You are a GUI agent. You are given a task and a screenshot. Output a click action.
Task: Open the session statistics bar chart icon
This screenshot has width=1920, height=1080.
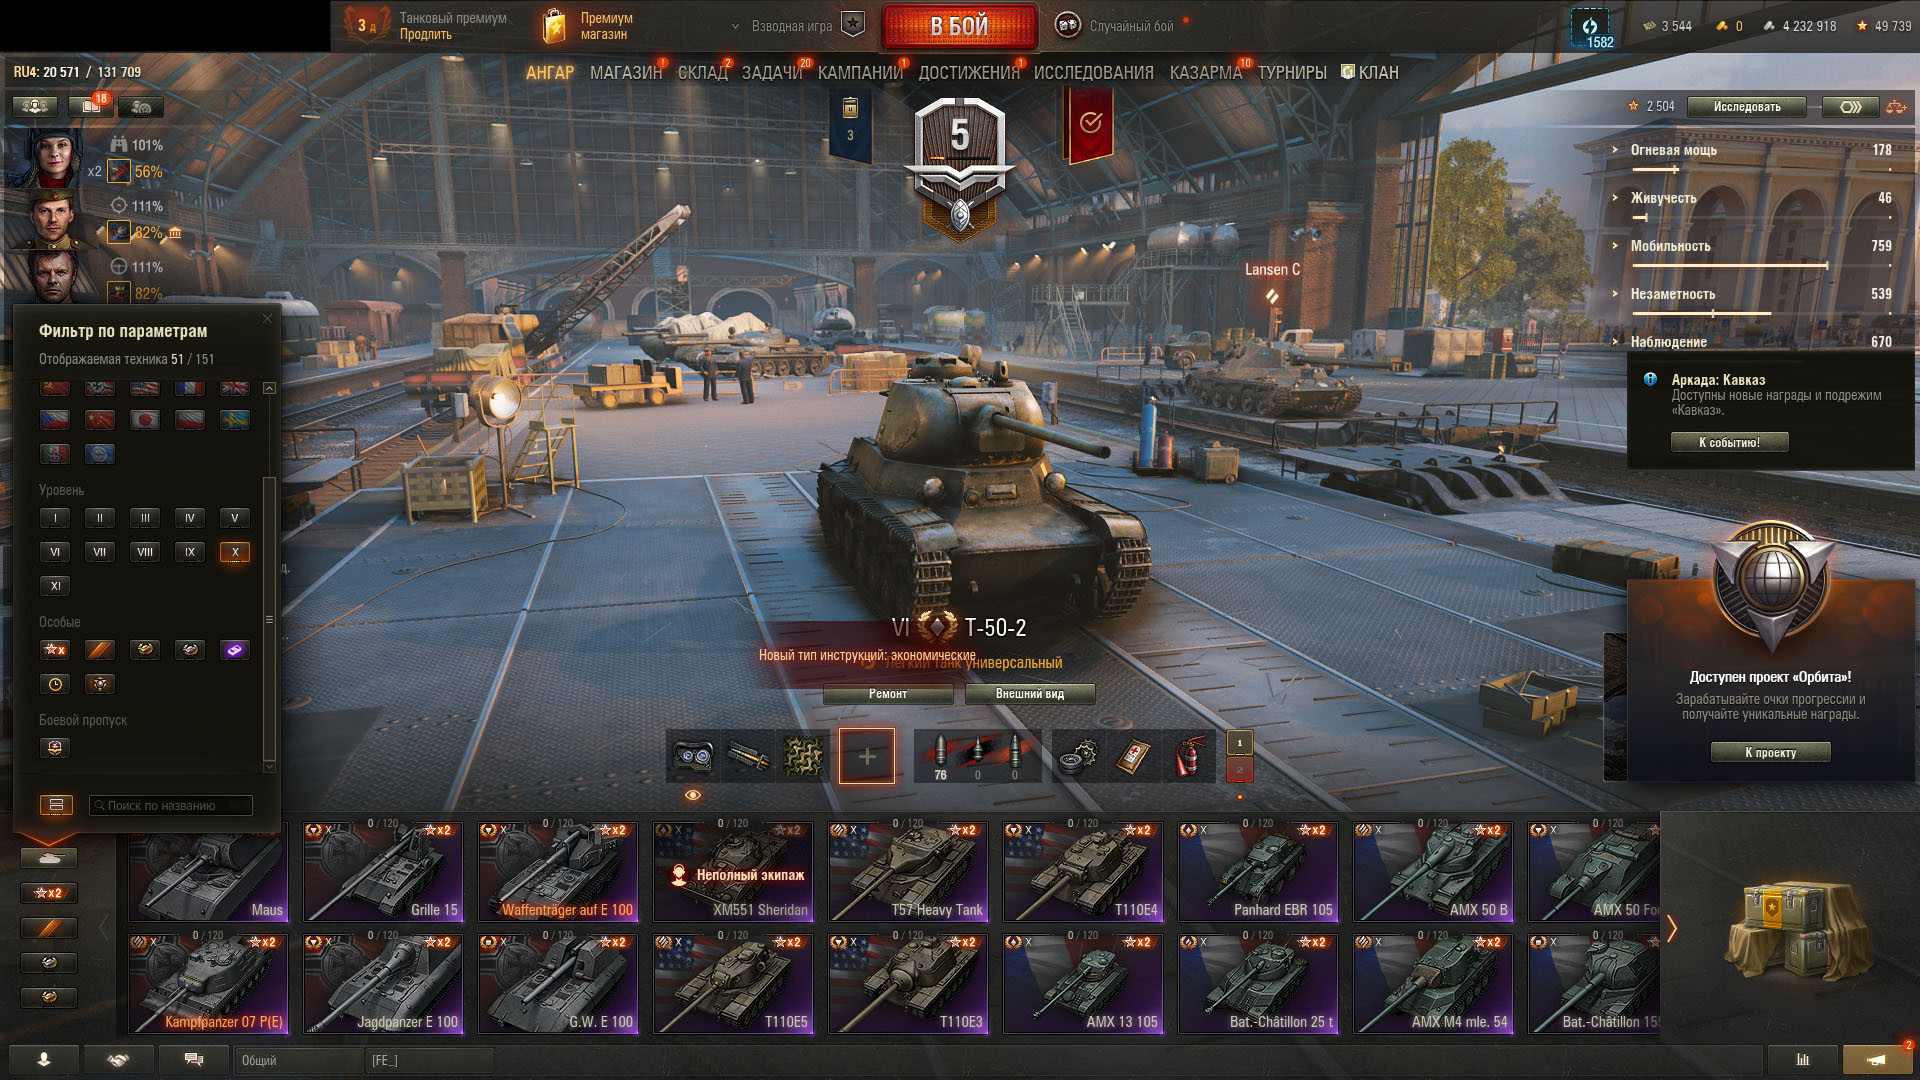click(1803, 1060)
